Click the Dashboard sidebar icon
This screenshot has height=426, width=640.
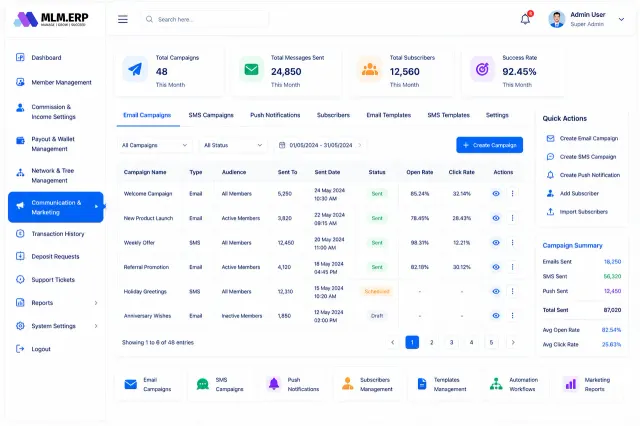click(x=20, y=57)
